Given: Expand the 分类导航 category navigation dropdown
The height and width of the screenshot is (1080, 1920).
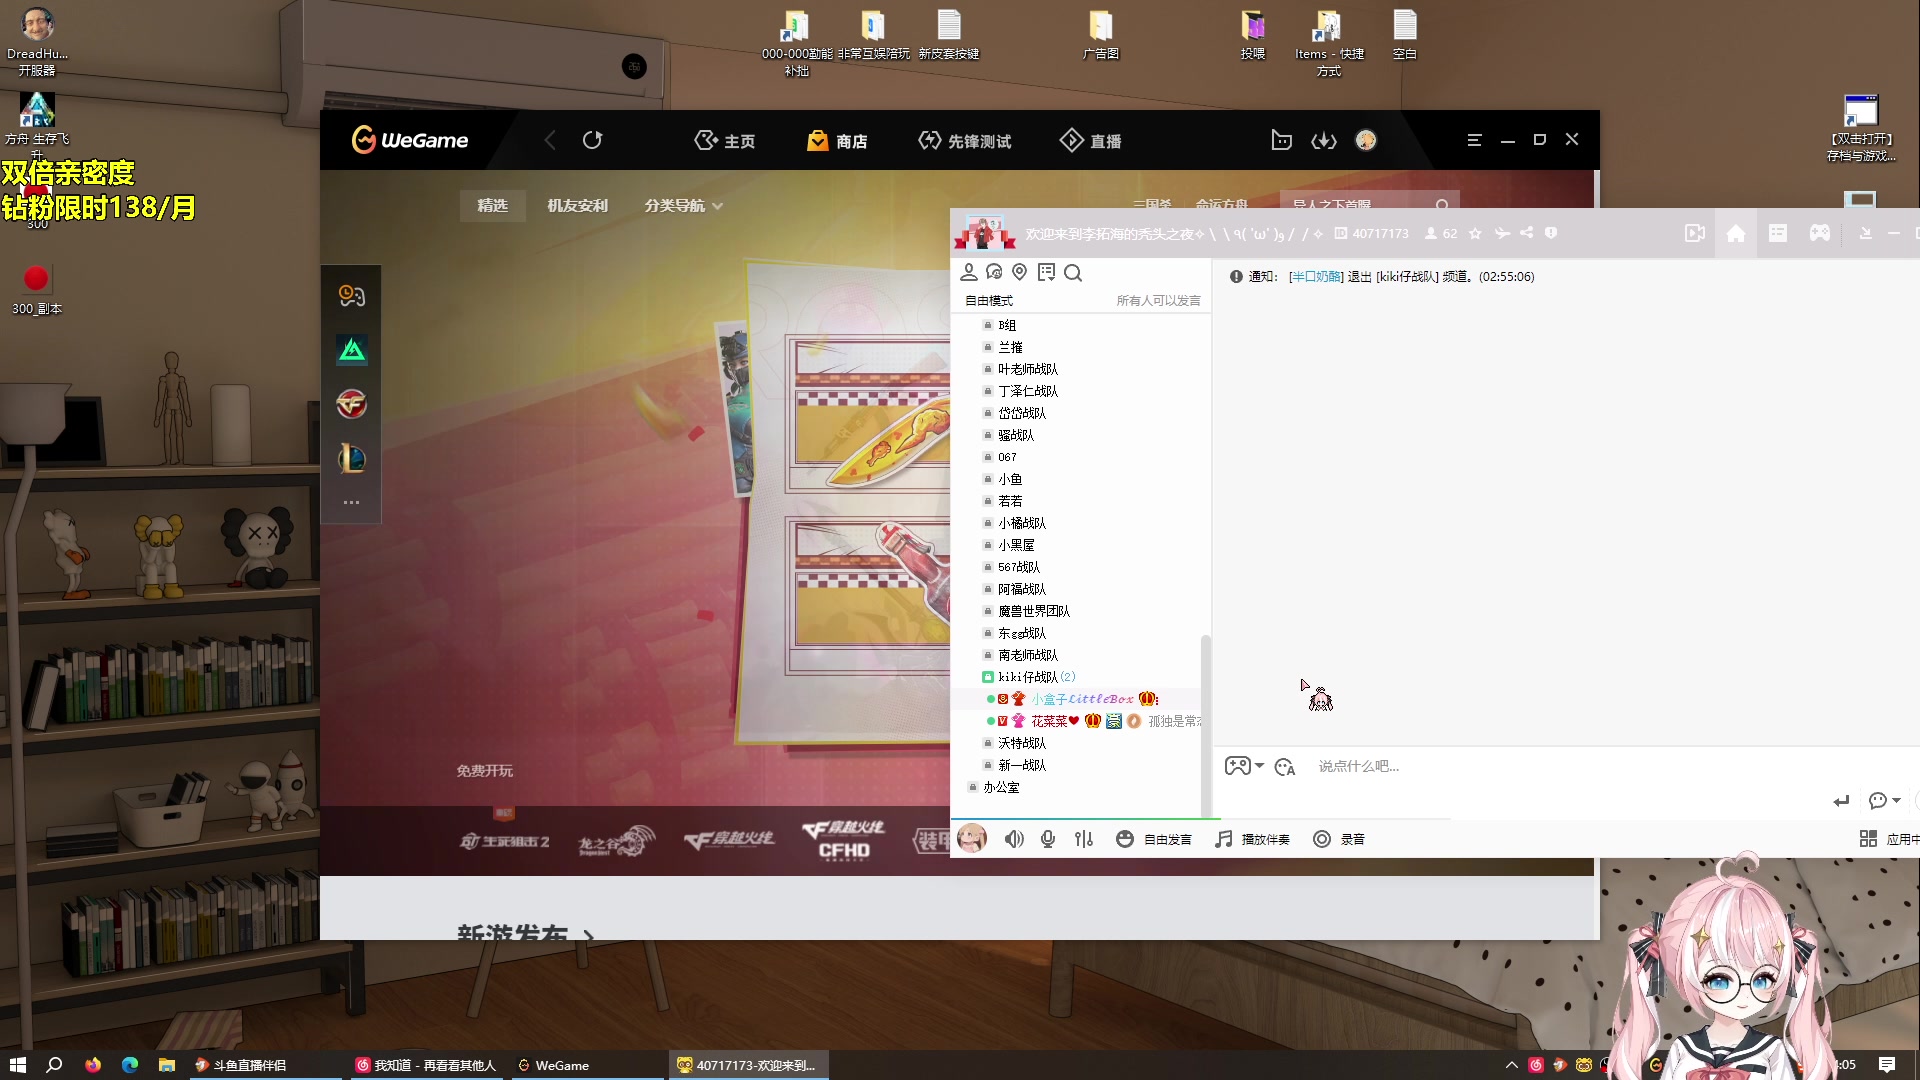Looking at the screenshot, I should coord(679,204).
